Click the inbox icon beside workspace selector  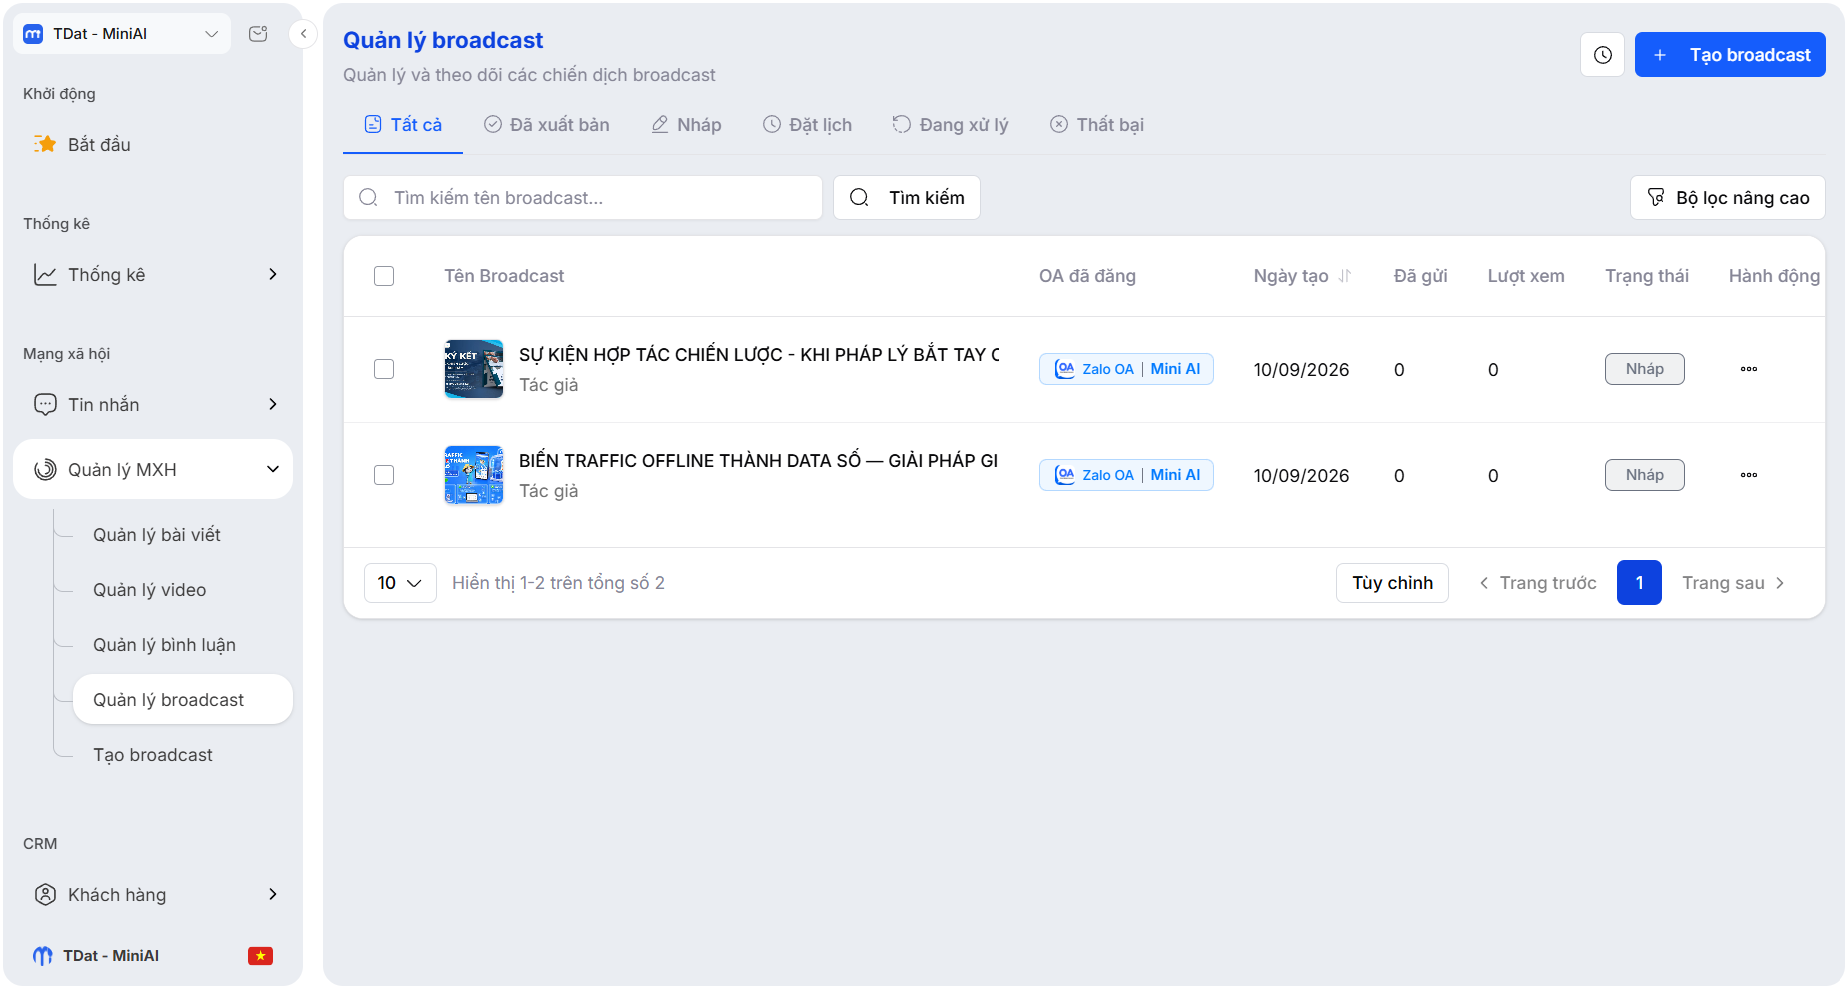point(258,34)
